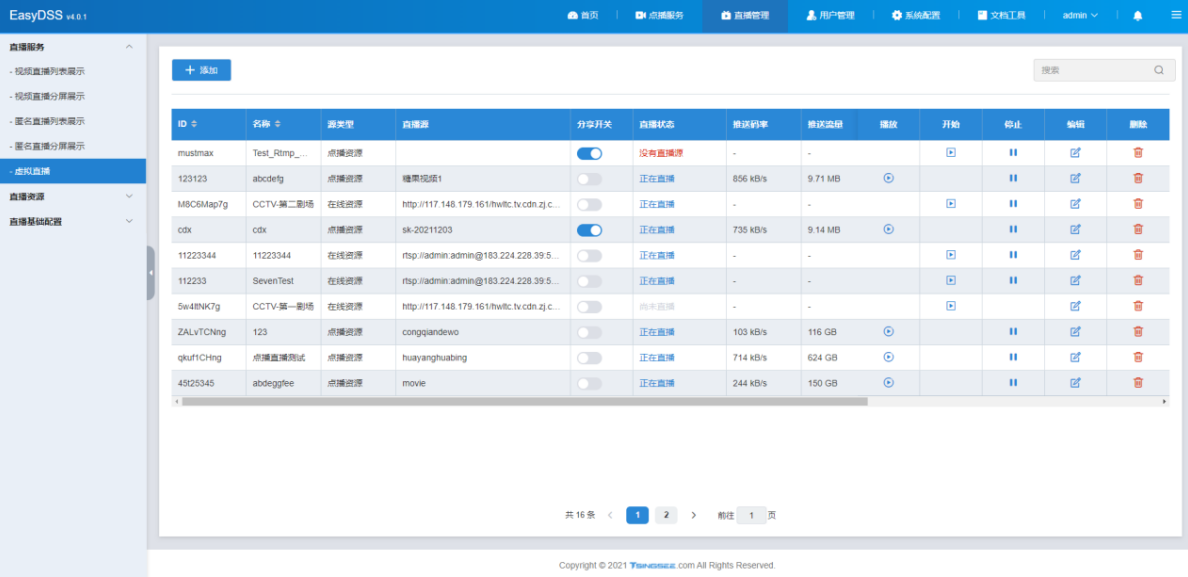1188x577 pixels.
Task: Click the search magnifier icon
Action: pyautogui.click(x=1159, y=70)
